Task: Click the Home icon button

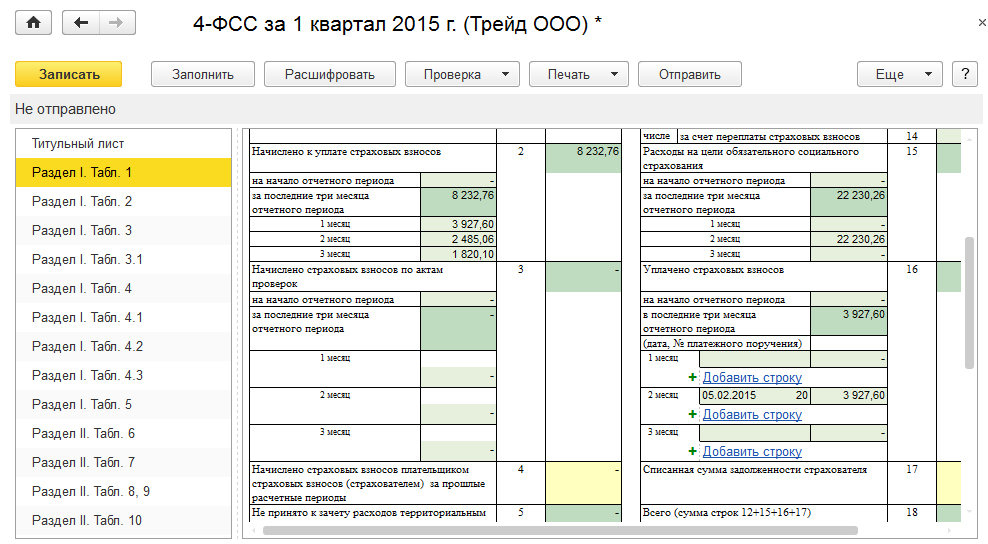Action: [33, 23]
